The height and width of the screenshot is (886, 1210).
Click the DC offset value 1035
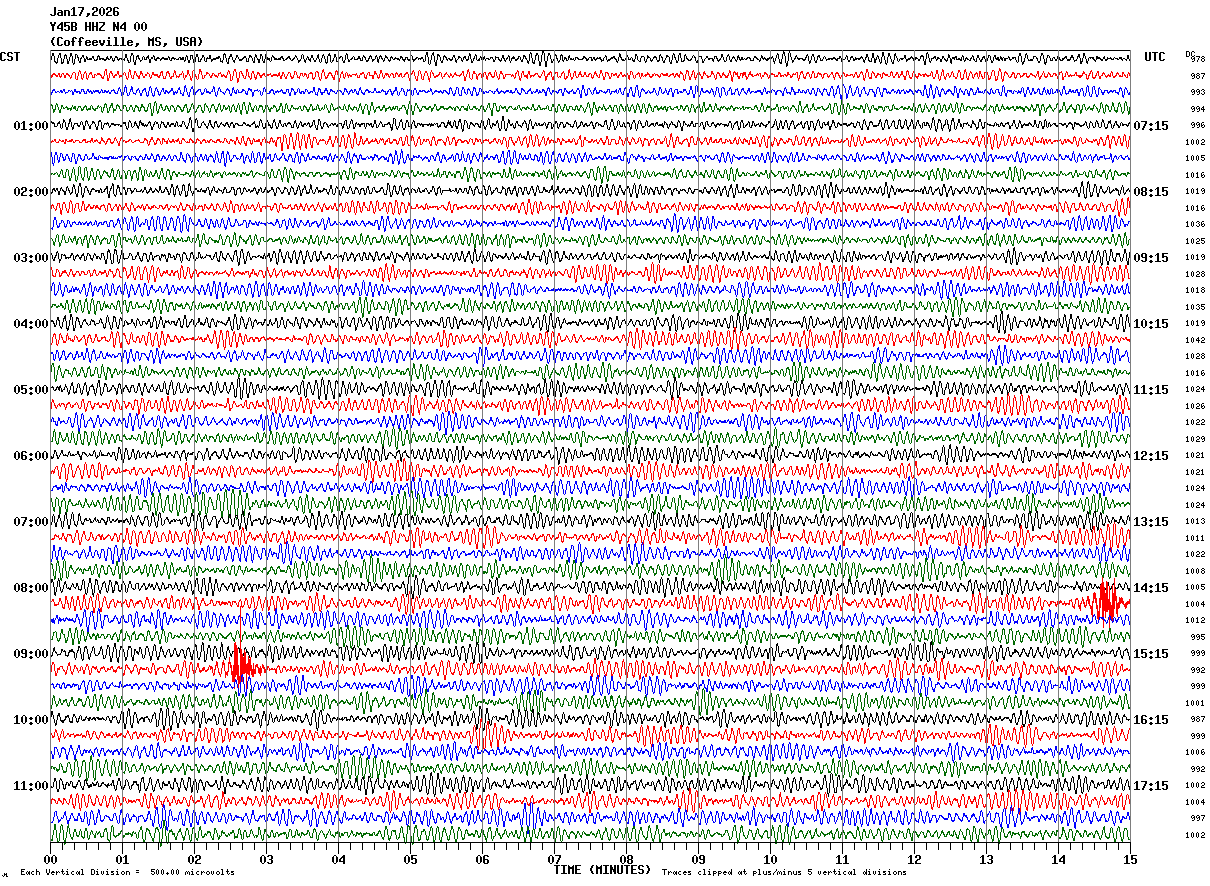click(x=1196, y=307)
